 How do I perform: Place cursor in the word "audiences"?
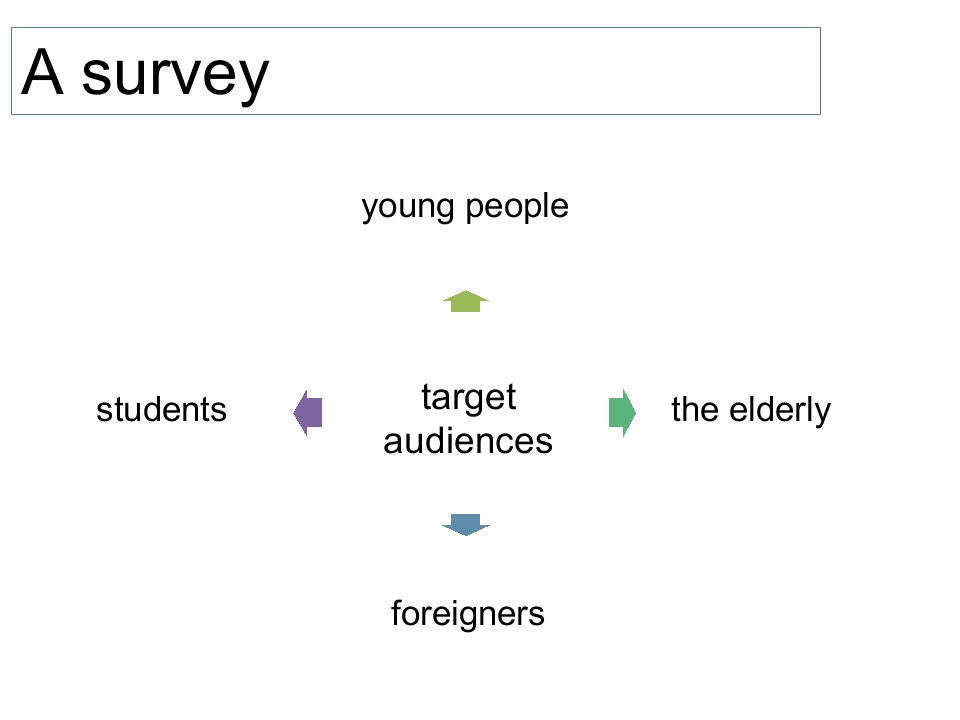(x=468, y=441)
